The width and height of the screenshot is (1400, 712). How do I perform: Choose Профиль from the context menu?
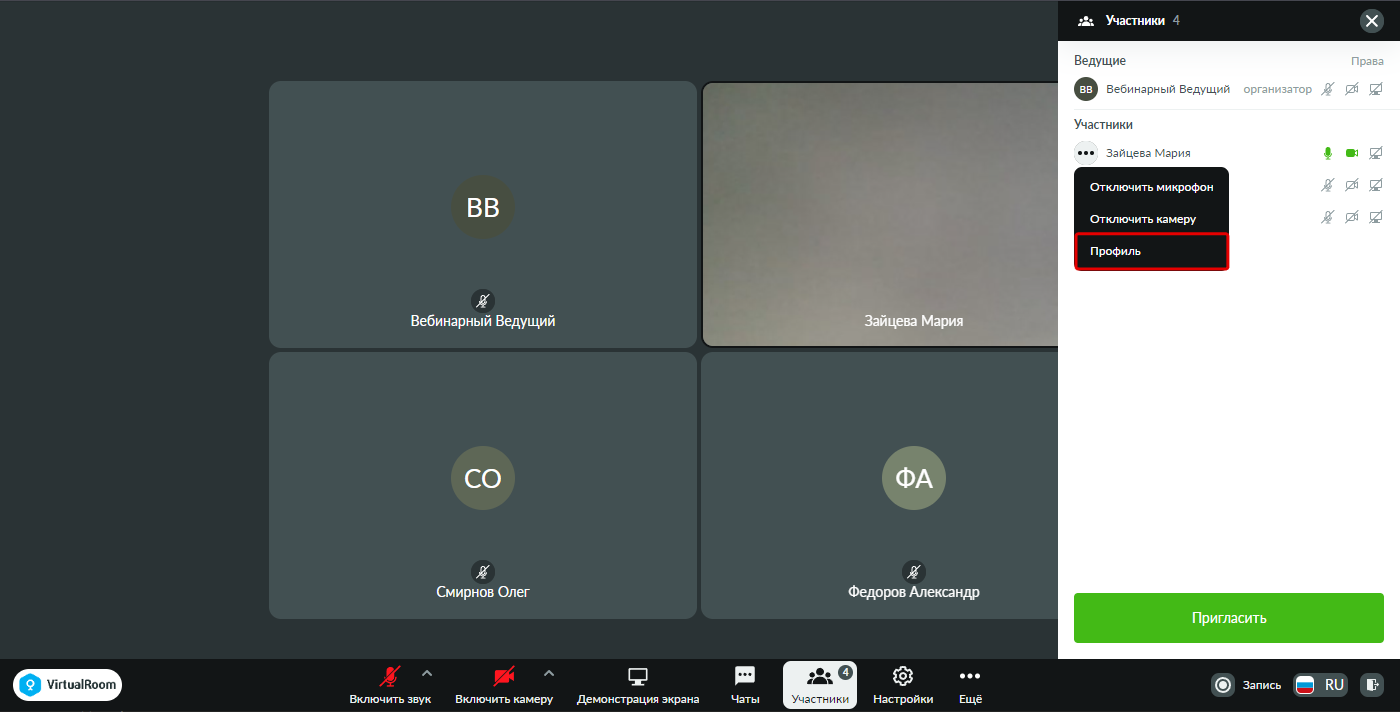pyautogui.click(x=1151, y=251)
